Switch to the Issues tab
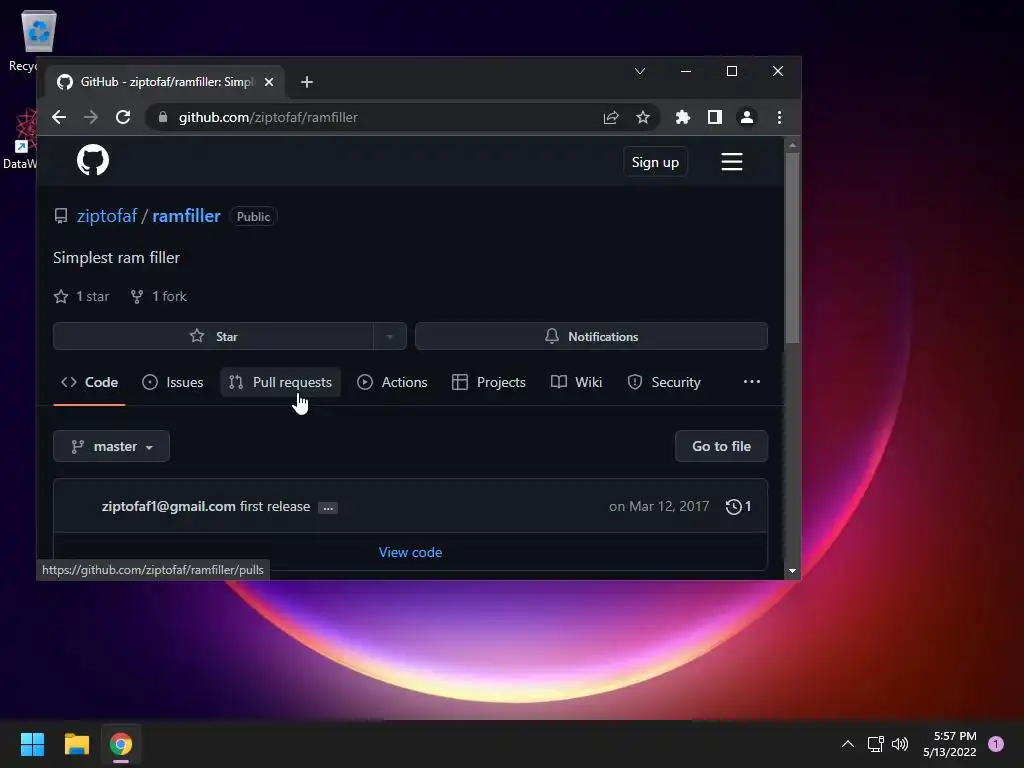This screenshot has height=768, width=1024. click(x=172, y=383)
